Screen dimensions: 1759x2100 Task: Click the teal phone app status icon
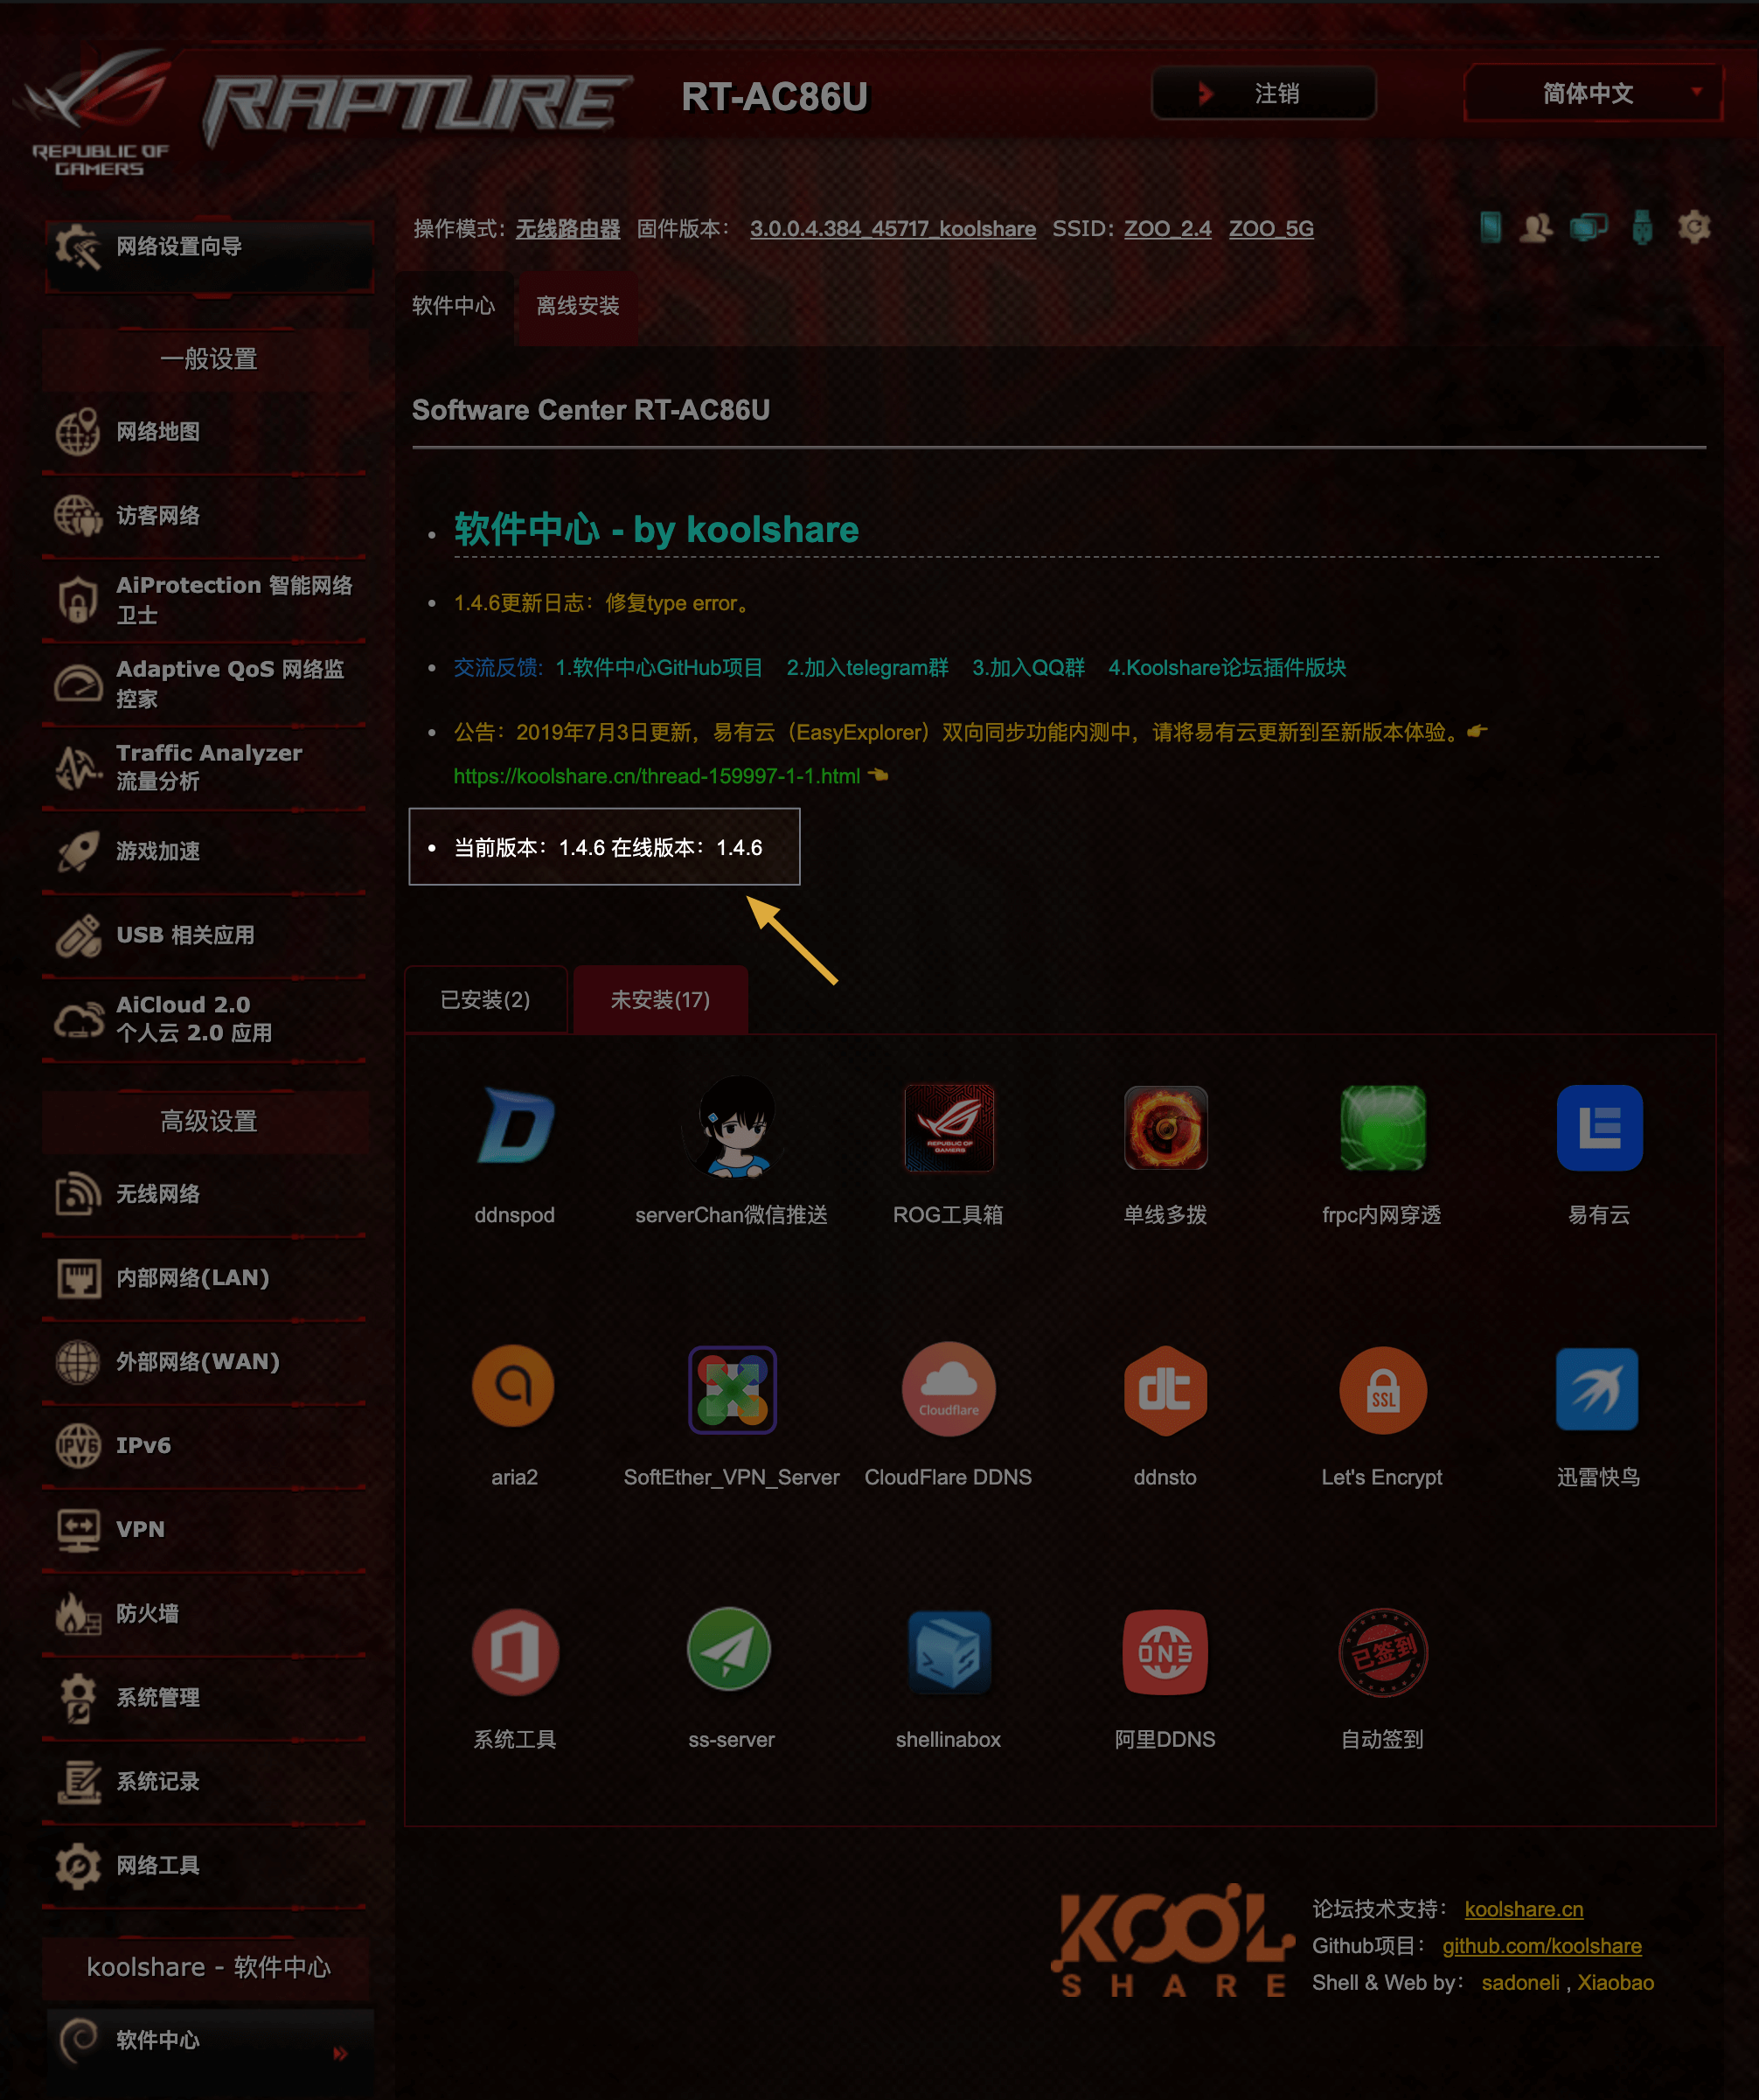coord(1490,227)
